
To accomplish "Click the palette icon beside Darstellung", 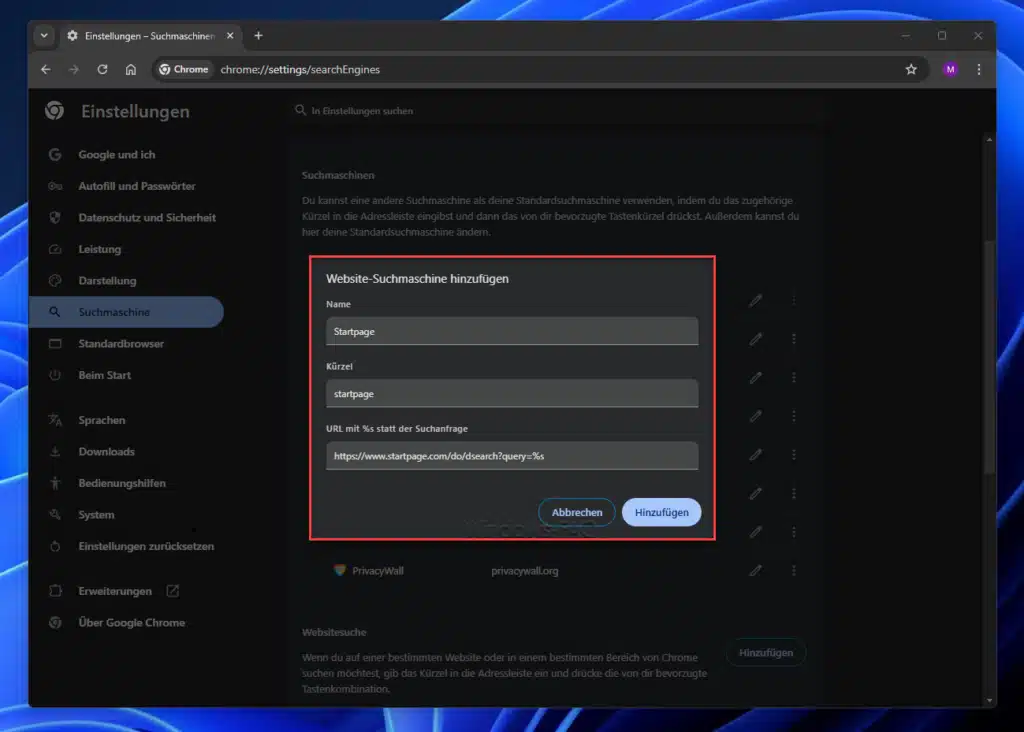I will (x=55, y=281).
